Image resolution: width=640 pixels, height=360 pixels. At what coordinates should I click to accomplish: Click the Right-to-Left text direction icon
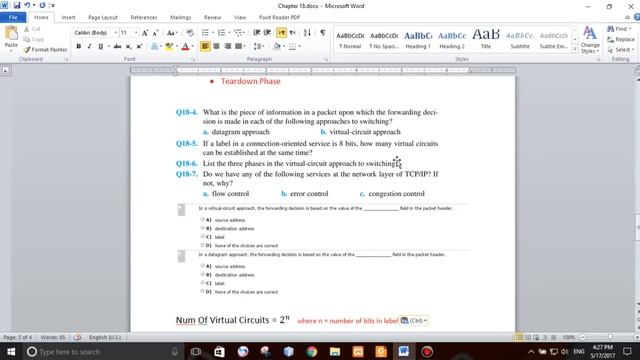(293, 33)
